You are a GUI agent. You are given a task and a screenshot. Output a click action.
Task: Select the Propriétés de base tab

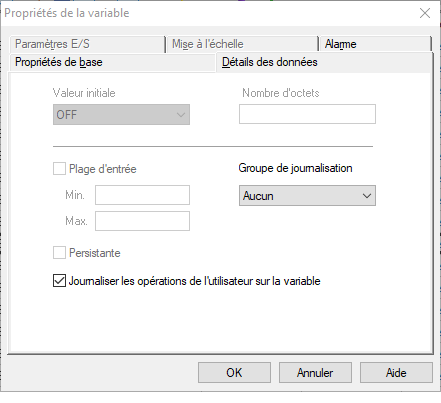[x=112, y=62]
